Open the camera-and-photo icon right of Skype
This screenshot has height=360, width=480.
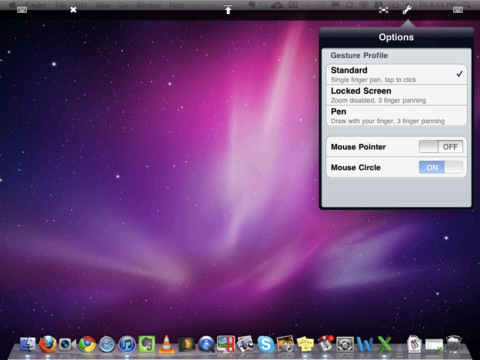286,344
